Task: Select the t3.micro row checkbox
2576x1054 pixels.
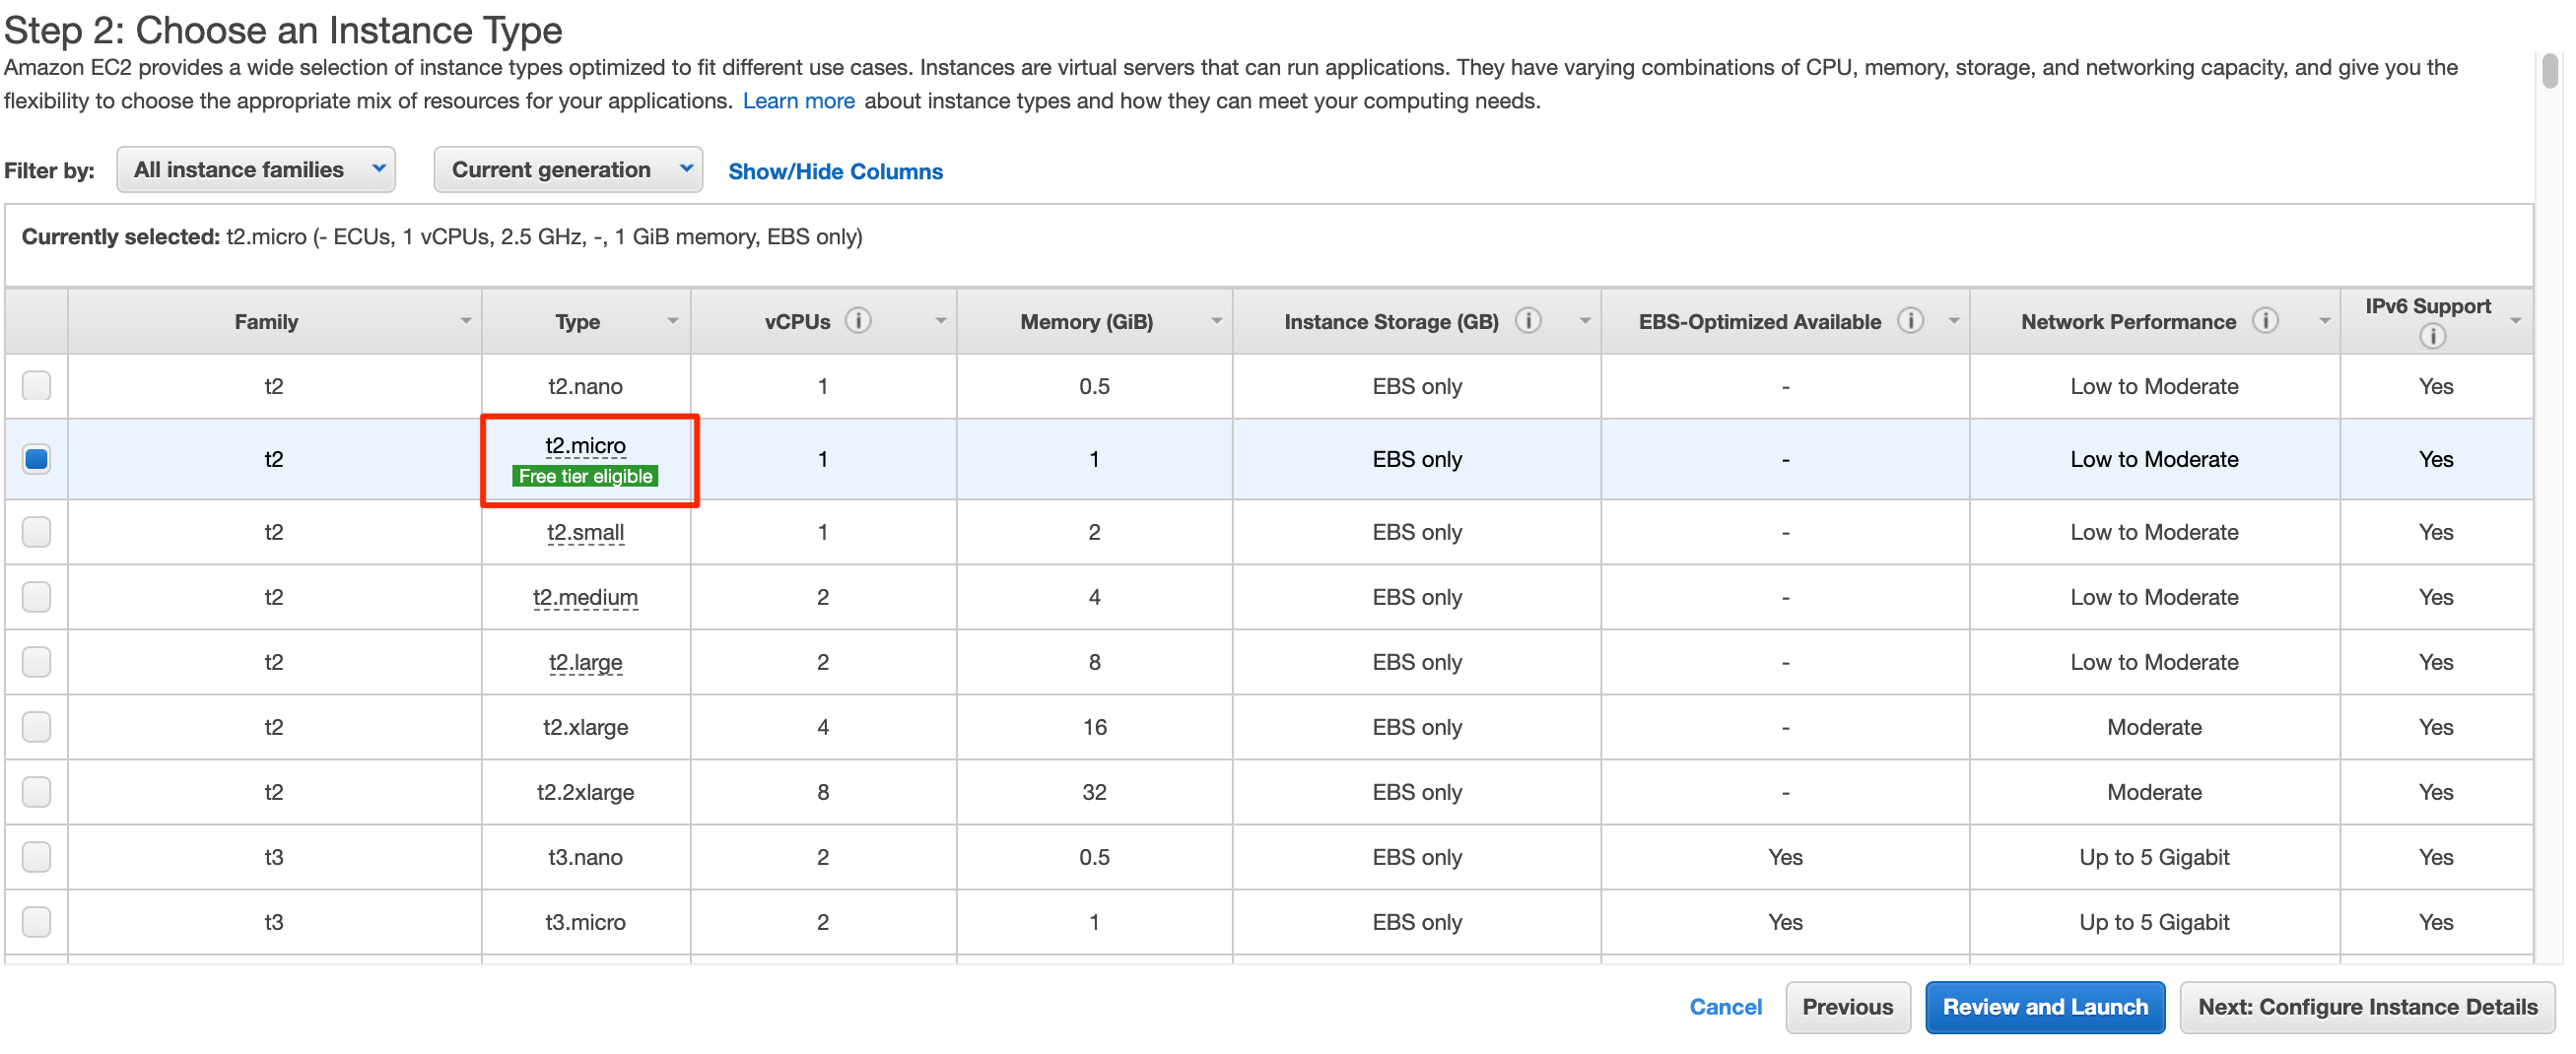Action: [x=37, y=922]
